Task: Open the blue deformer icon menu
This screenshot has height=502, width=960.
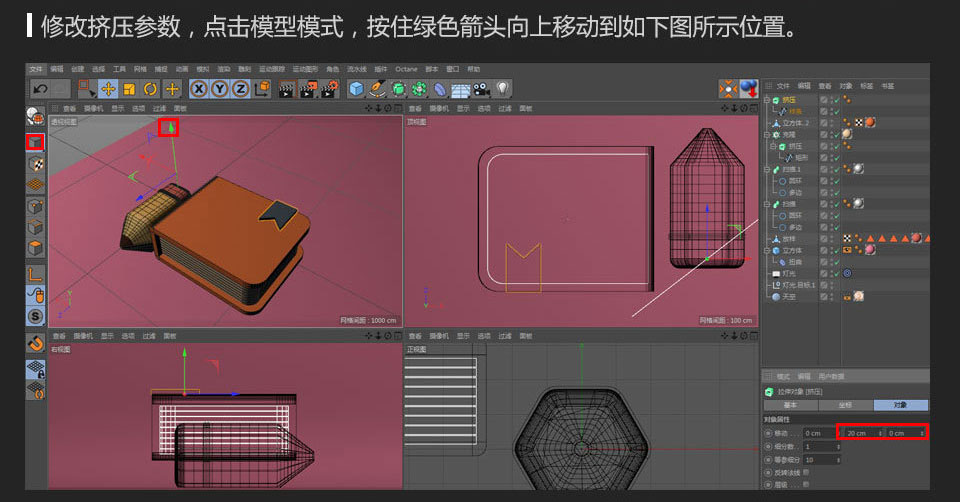Action: [440, 89]
